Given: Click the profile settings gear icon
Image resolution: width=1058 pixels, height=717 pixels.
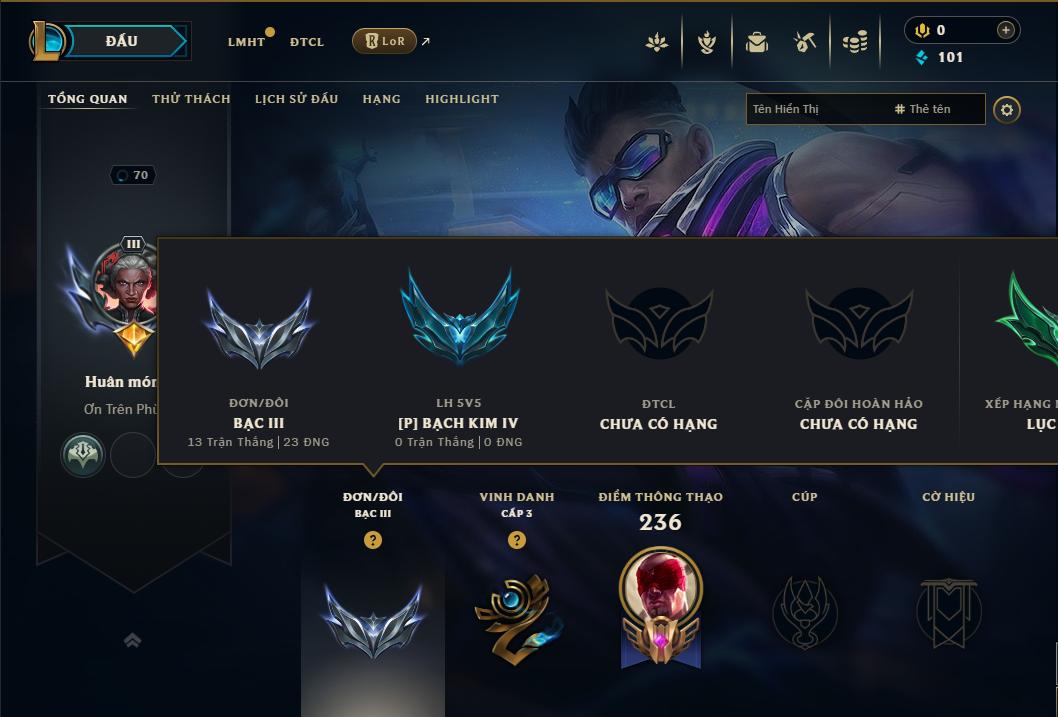Looking at the screenshot, I should click(1007, 109).
